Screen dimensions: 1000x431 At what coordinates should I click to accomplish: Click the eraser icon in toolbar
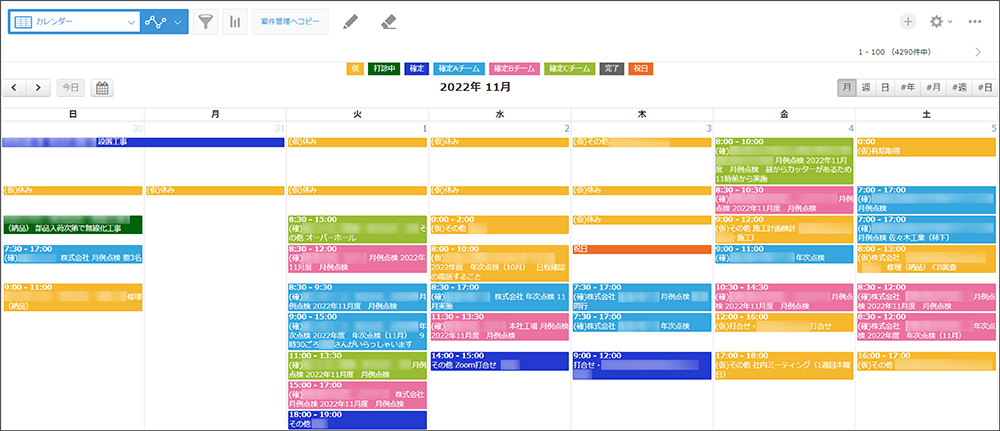(x=390, y=21)
